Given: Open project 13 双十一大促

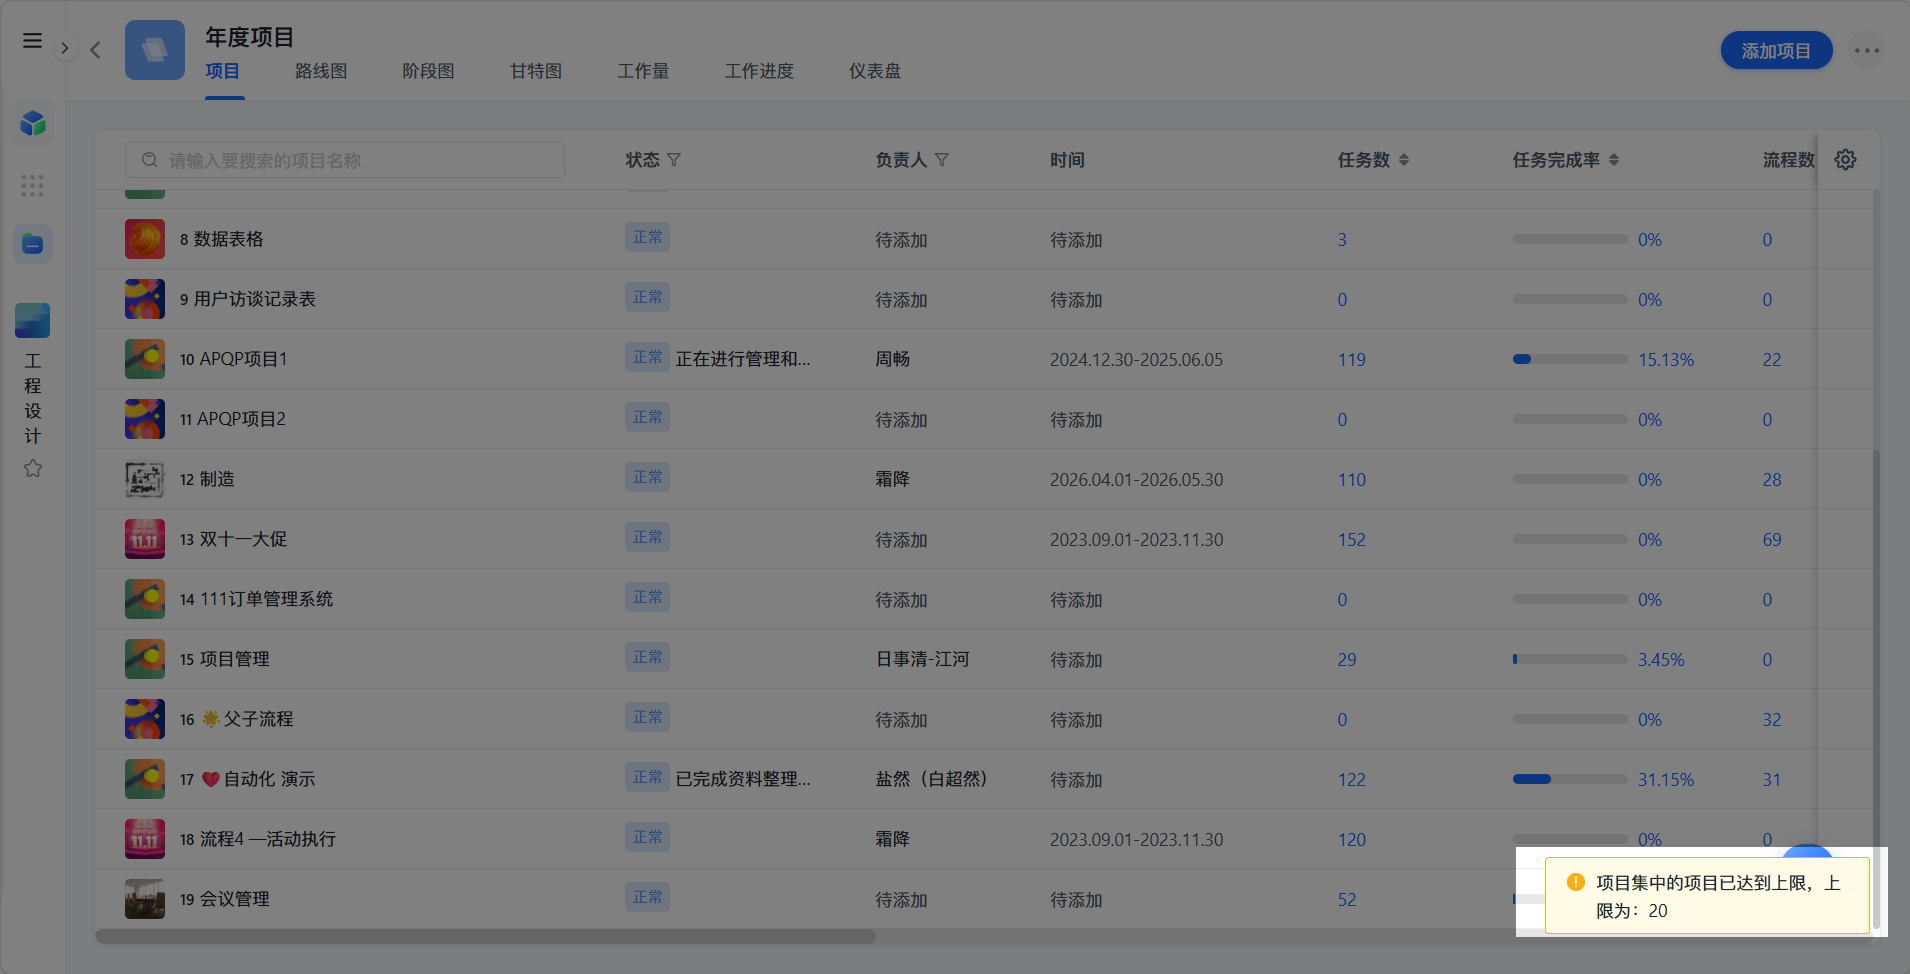Looking at the screenshot, I should [x=233, y=539].
